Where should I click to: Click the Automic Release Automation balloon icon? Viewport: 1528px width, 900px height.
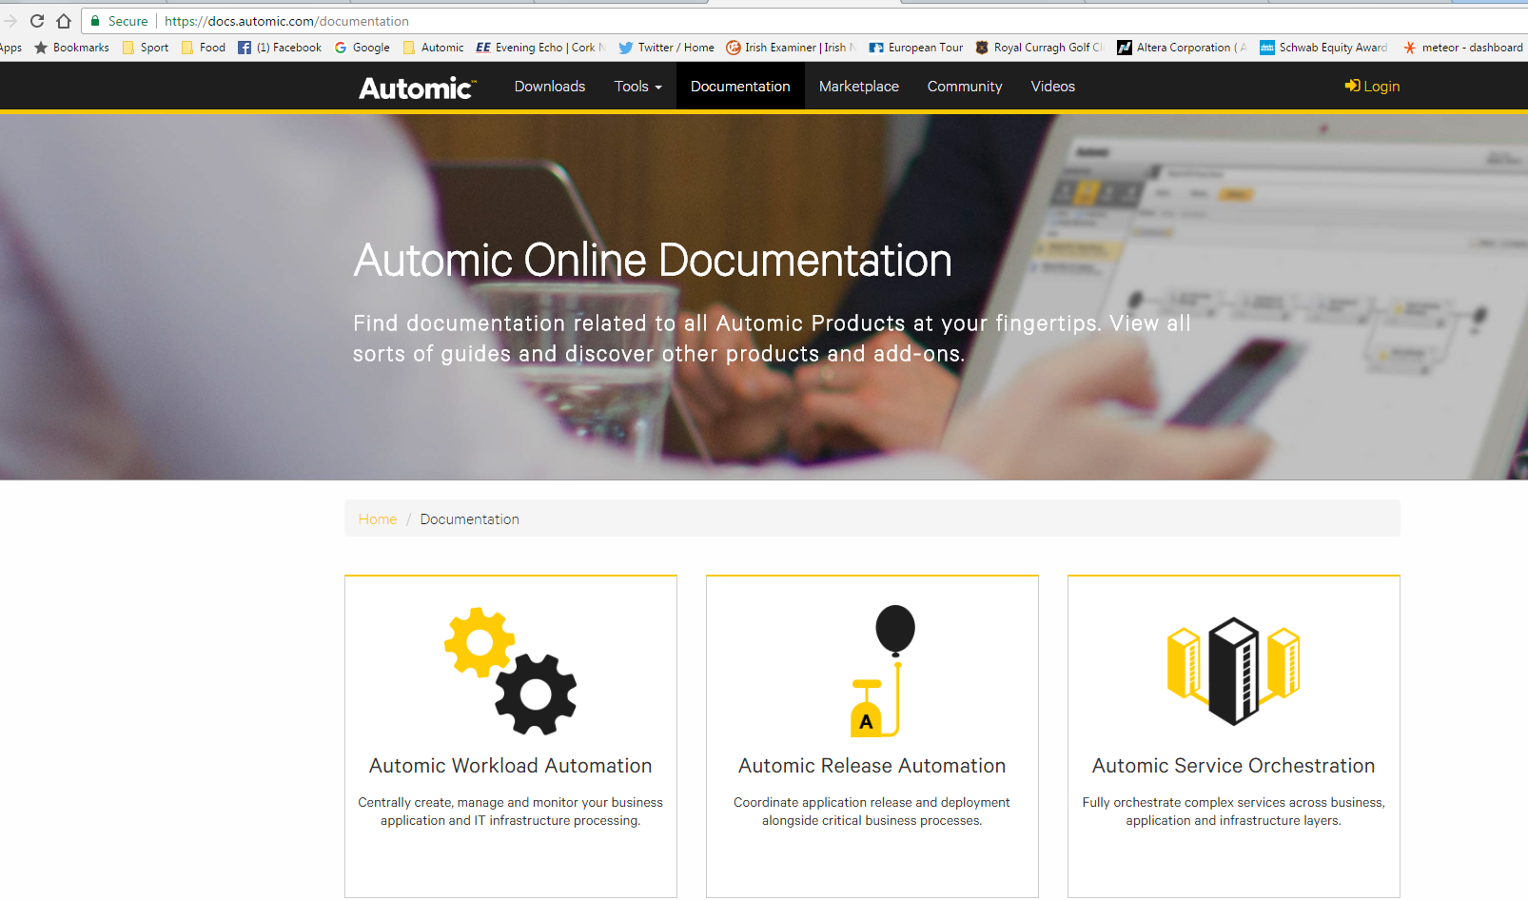872,668
